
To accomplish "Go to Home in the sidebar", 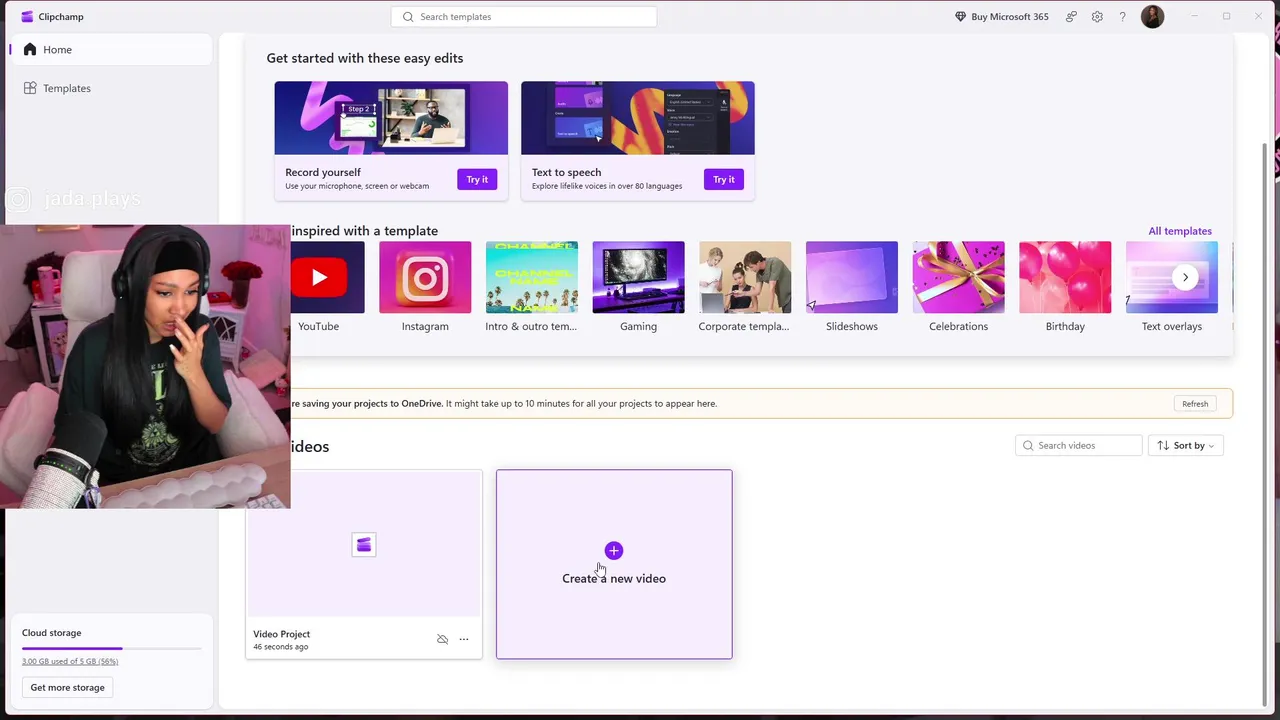I will point(110,50).
